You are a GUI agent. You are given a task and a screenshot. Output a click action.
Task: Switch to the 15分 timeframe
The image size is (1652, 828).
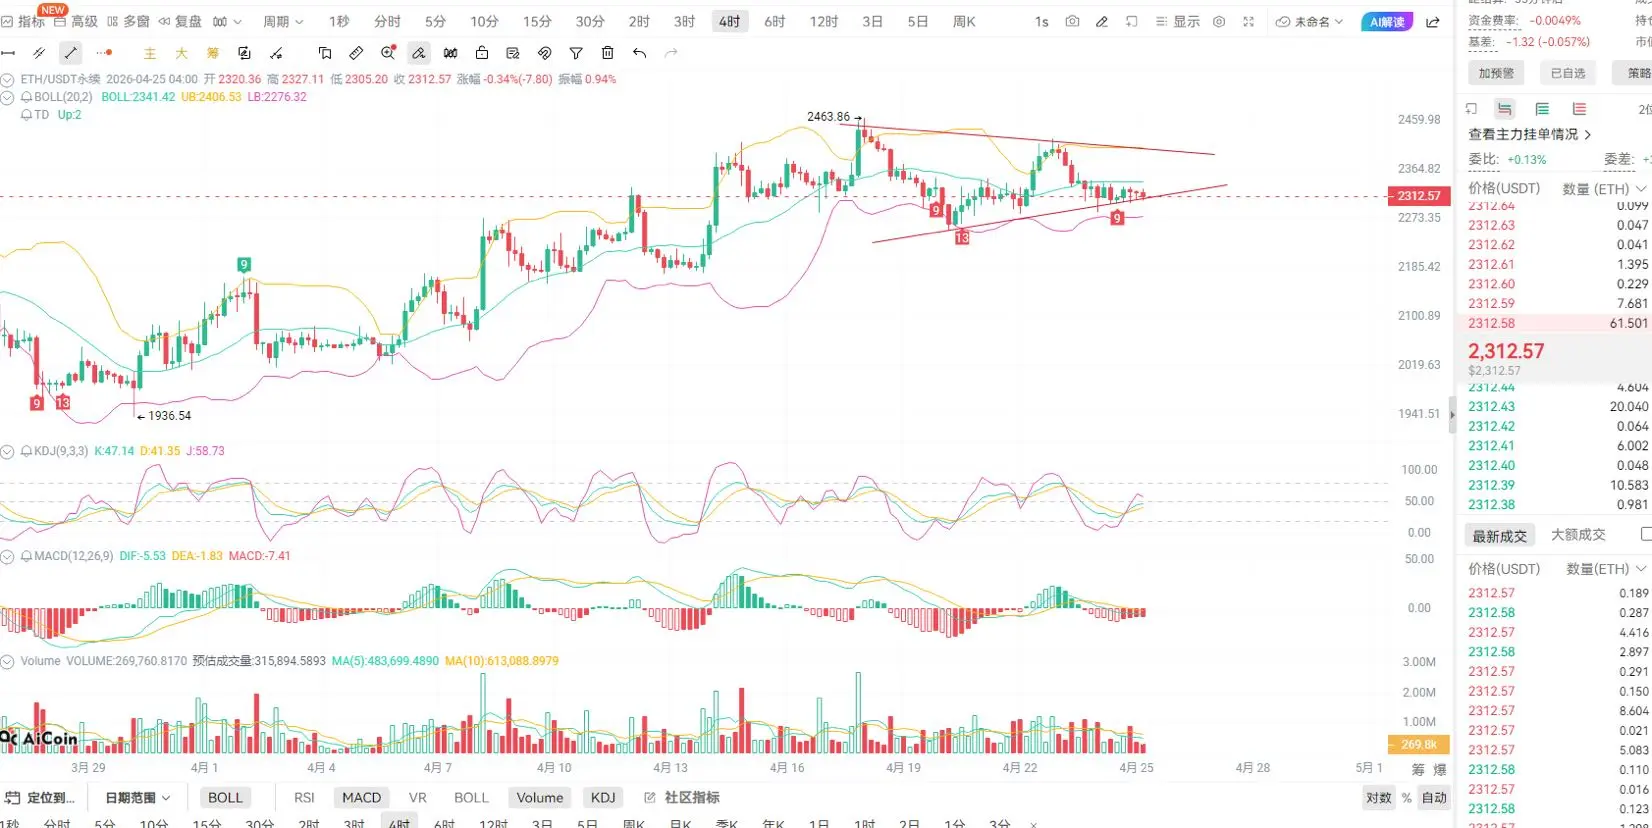pyautogui.click(x=537, y=21)
